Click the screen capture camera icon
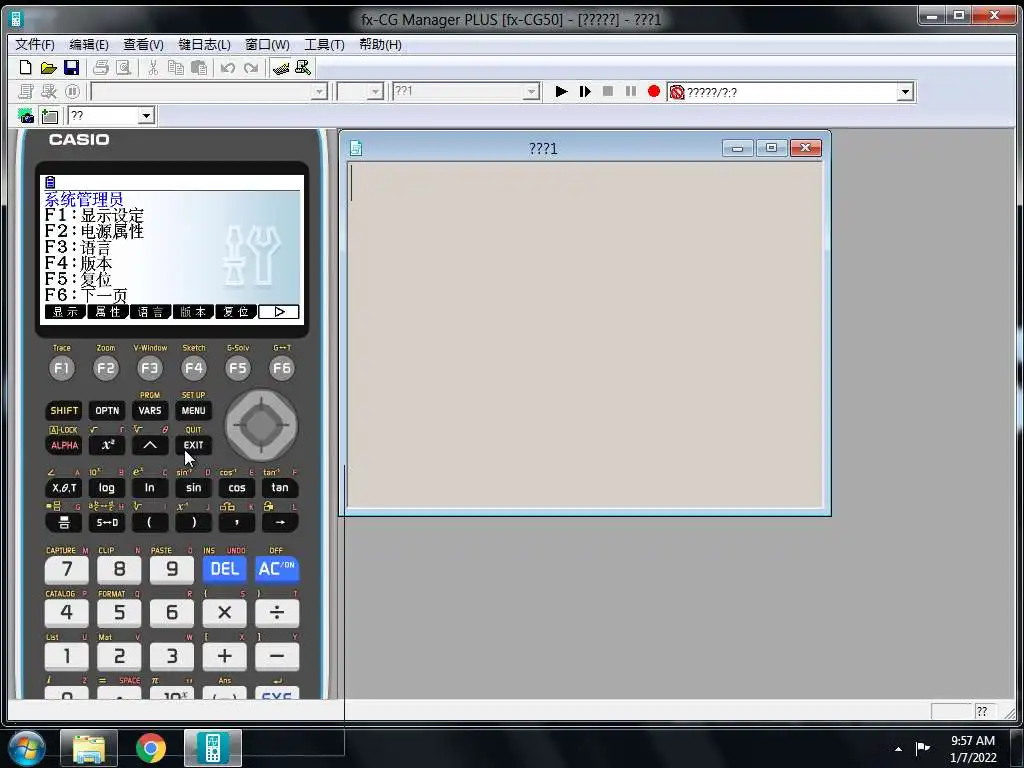Screen dimensions: 1024x768 26,116
